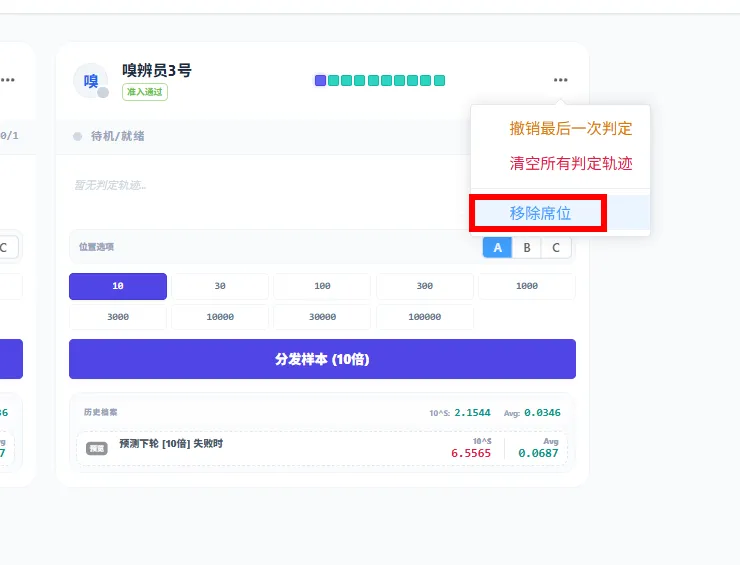This screenshot has width=740, height=565.
Task: Click the 嗅辨员3号 name heading
Action: 157,70
